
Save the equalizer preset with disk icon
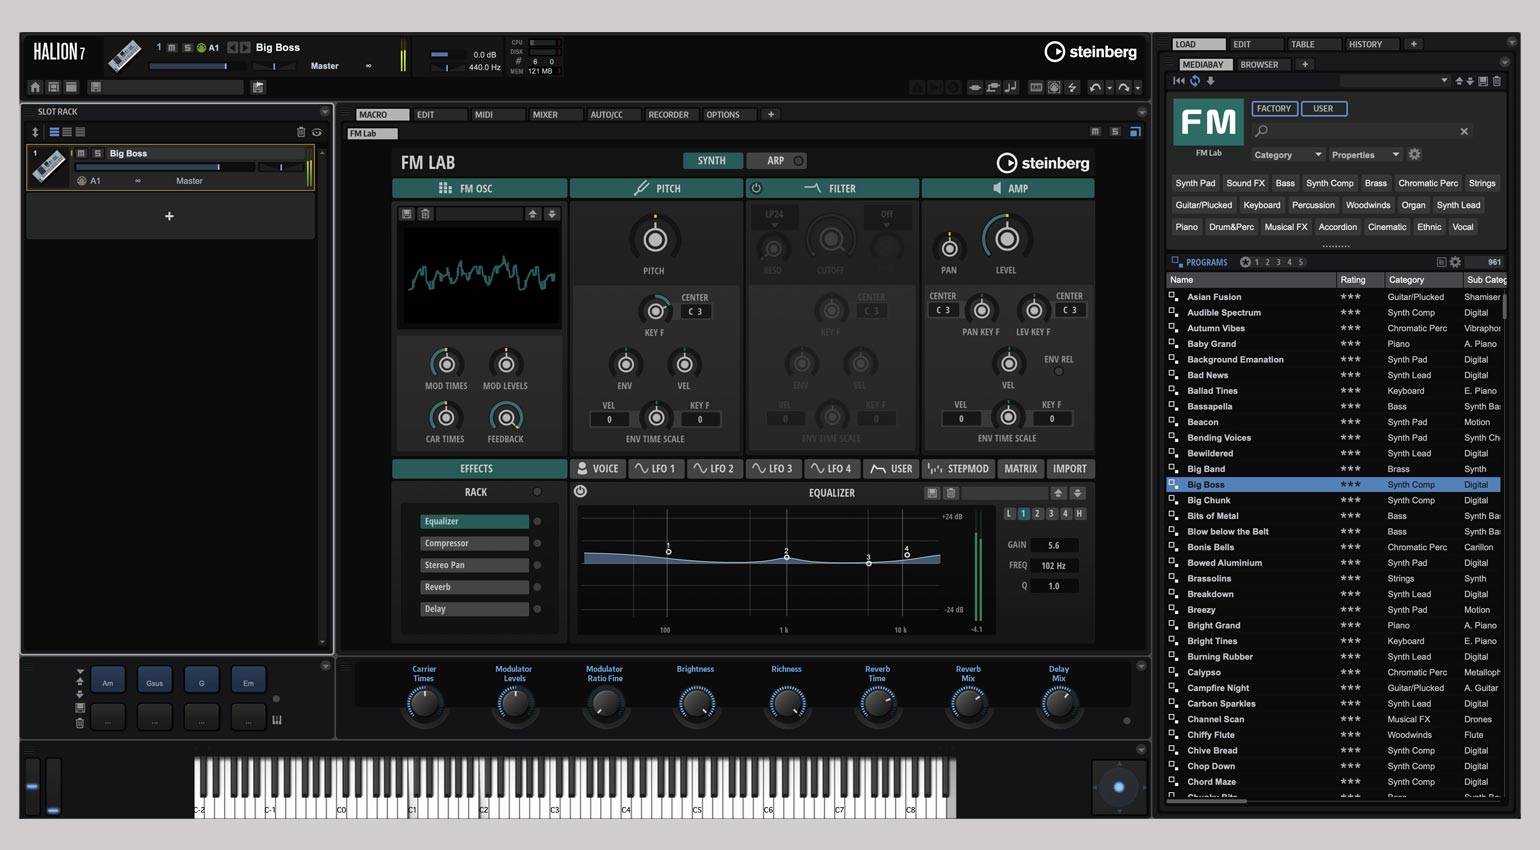[932, 493]
